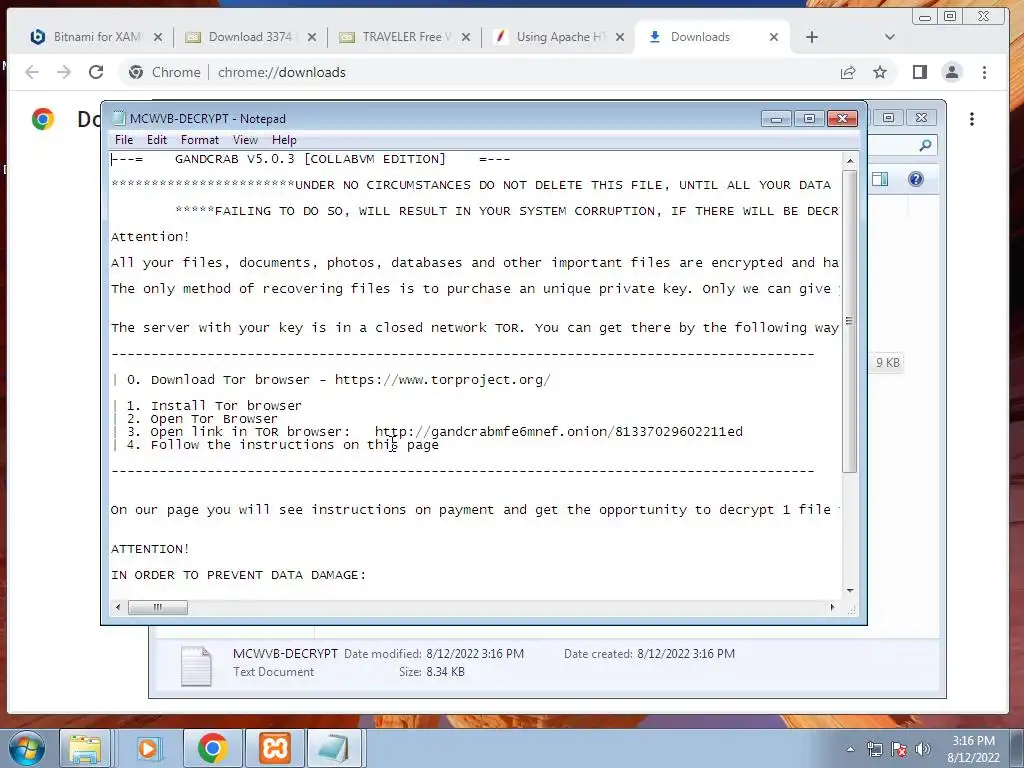
Task: Open the Windows Start menu
Action: (26, 748)
